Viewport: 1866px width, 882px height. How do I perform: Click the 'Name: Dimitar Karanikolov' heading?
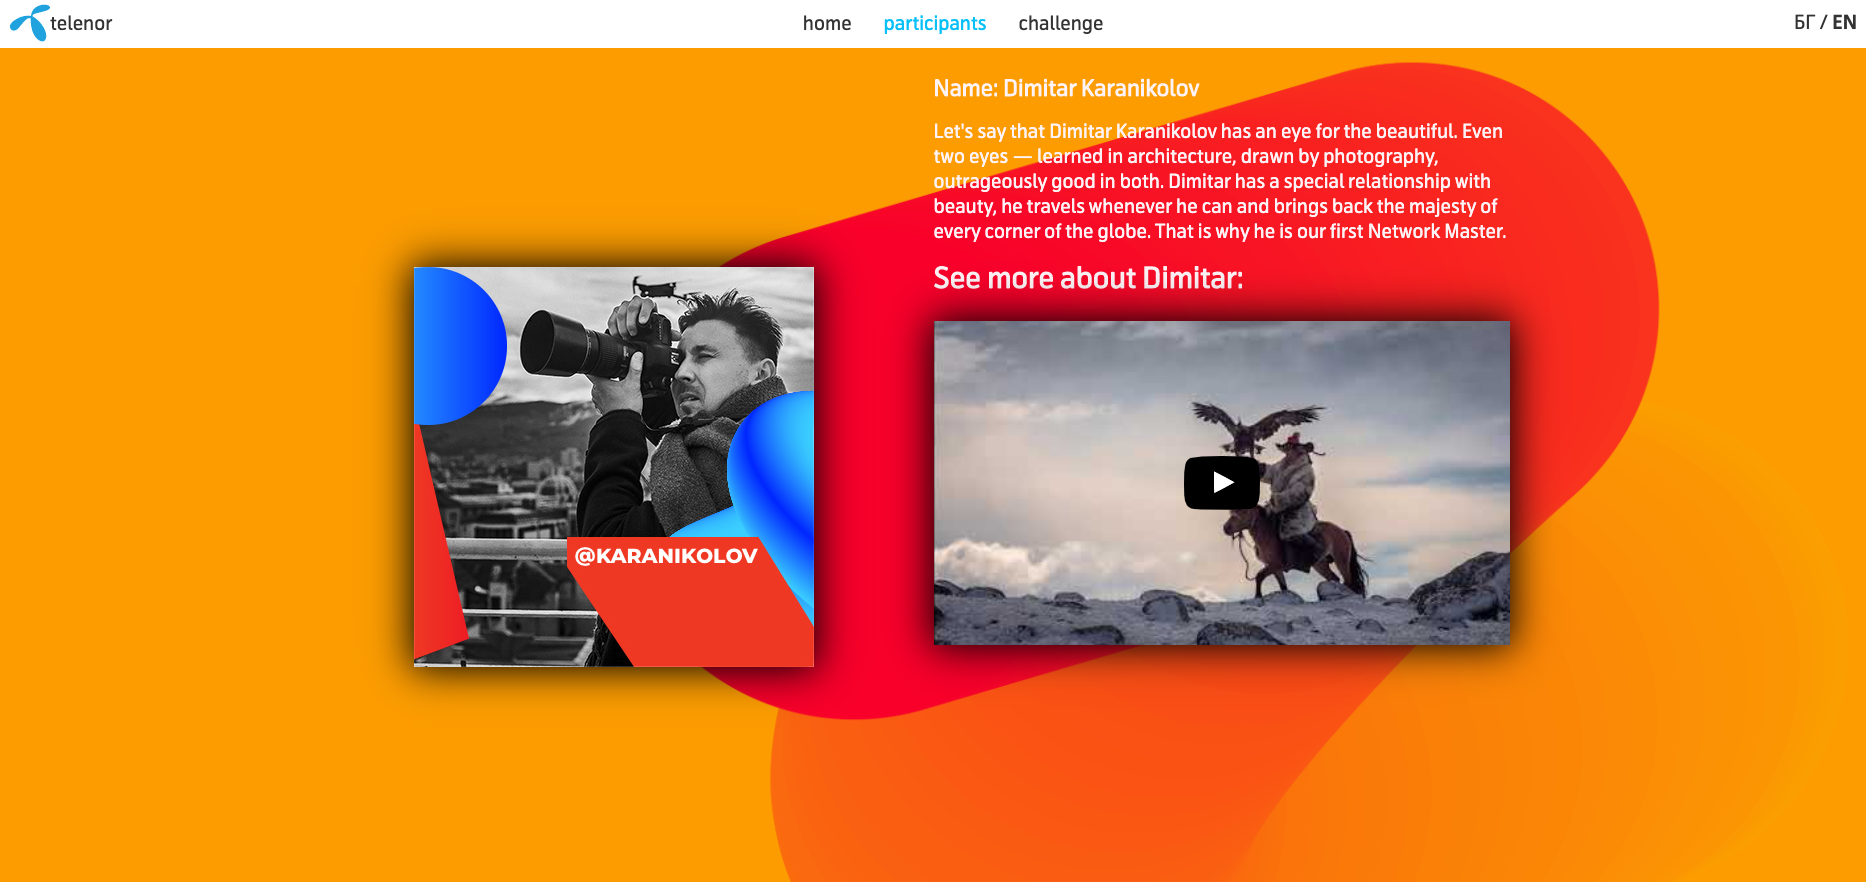1066,88
